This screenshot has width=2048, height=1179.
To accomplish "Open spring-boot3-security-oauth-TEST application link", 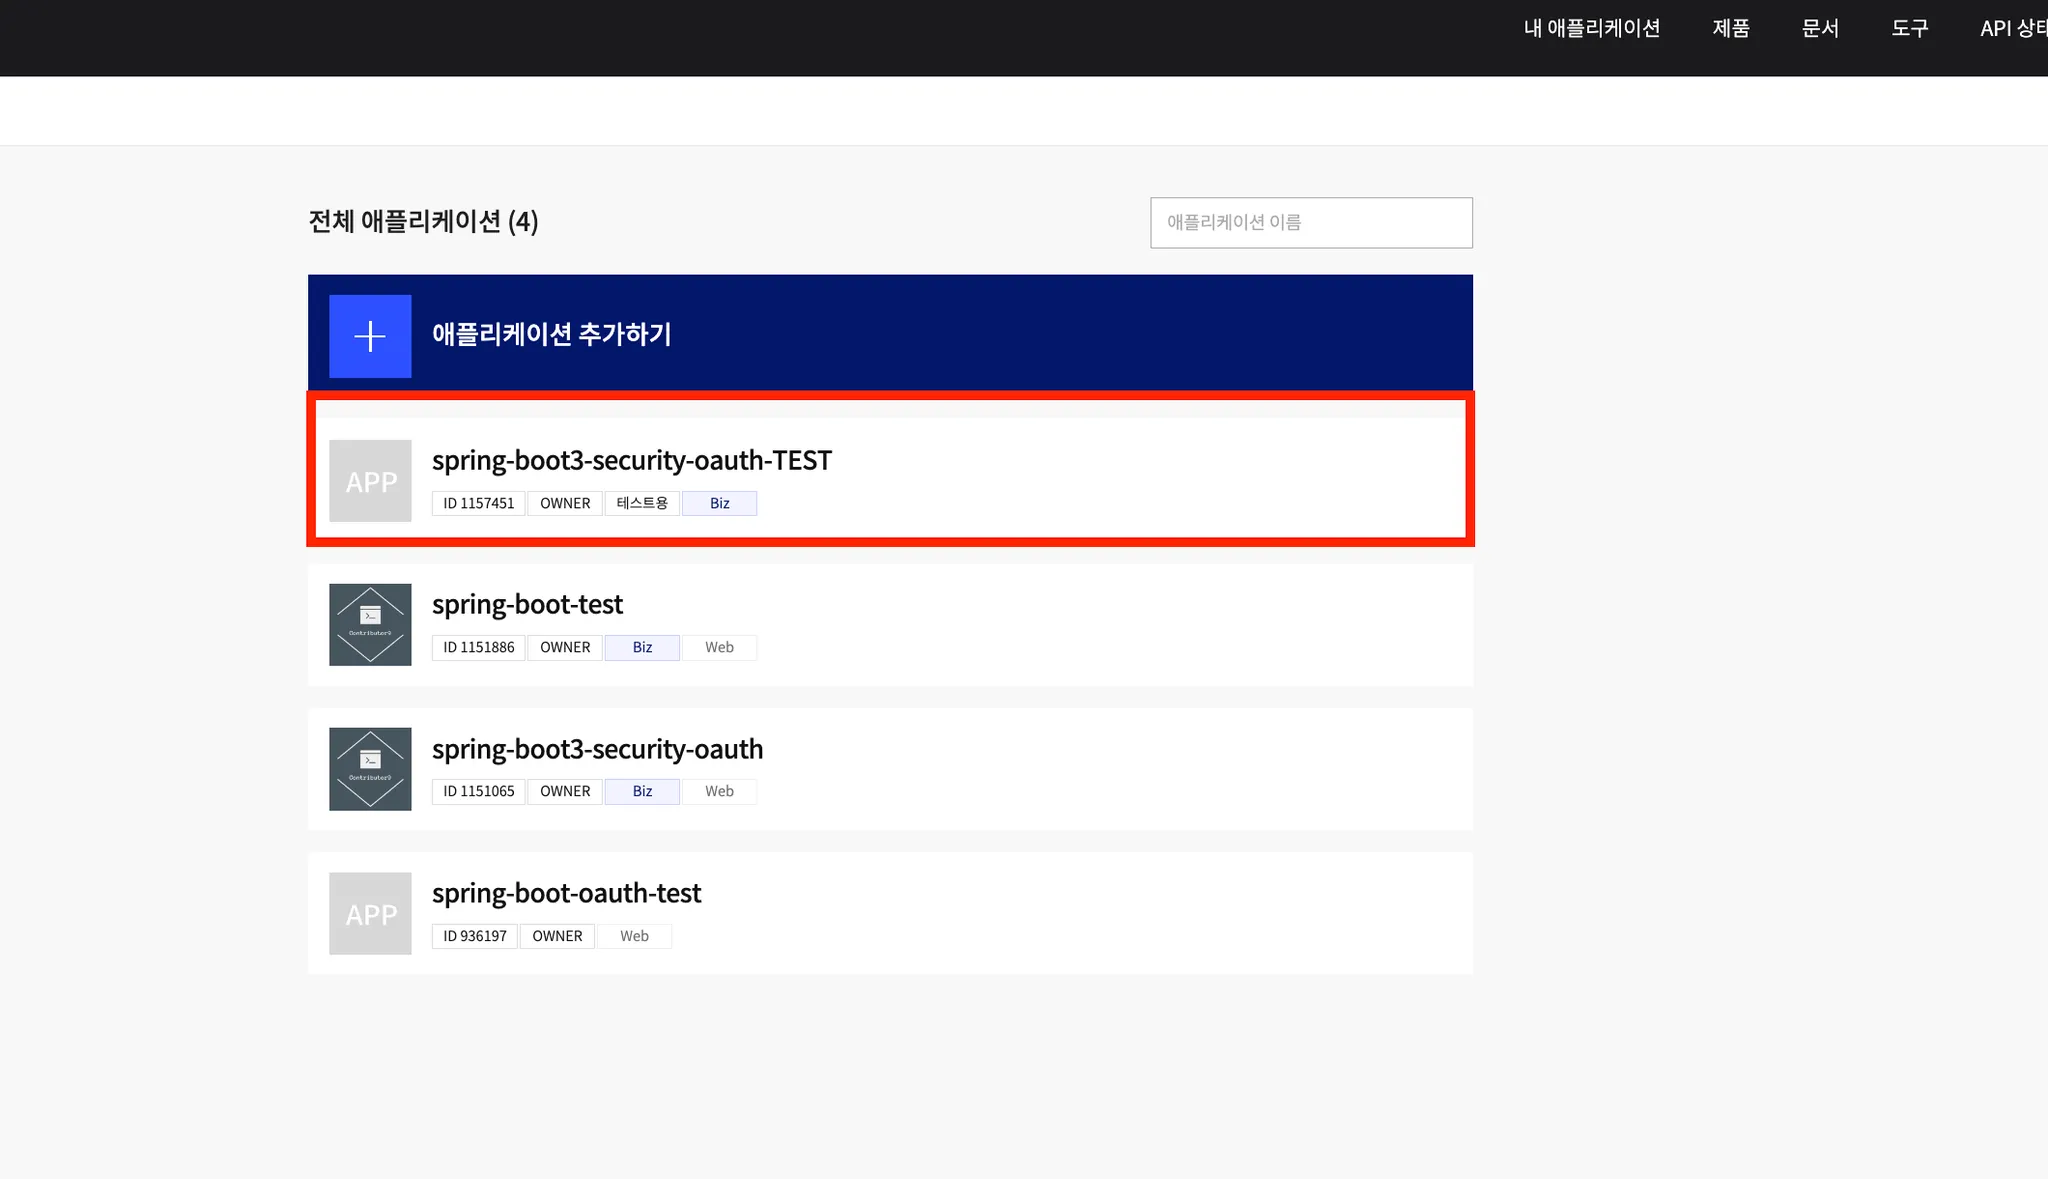I will pos(631,460).
